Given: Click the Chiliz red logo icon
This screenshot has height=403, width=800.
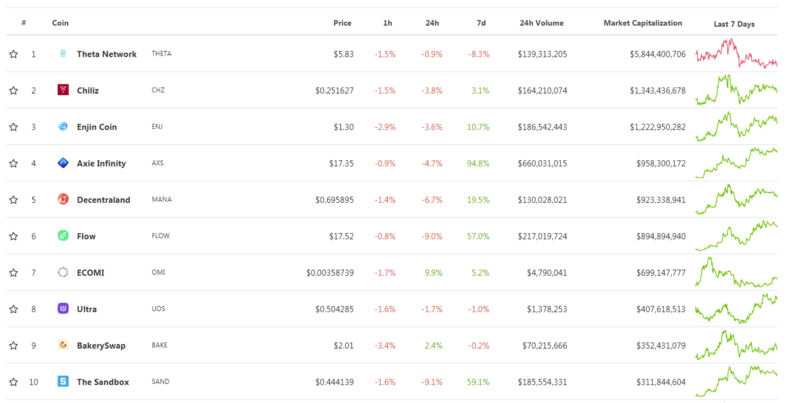Looking at the screenshot, I should (63, 90).
